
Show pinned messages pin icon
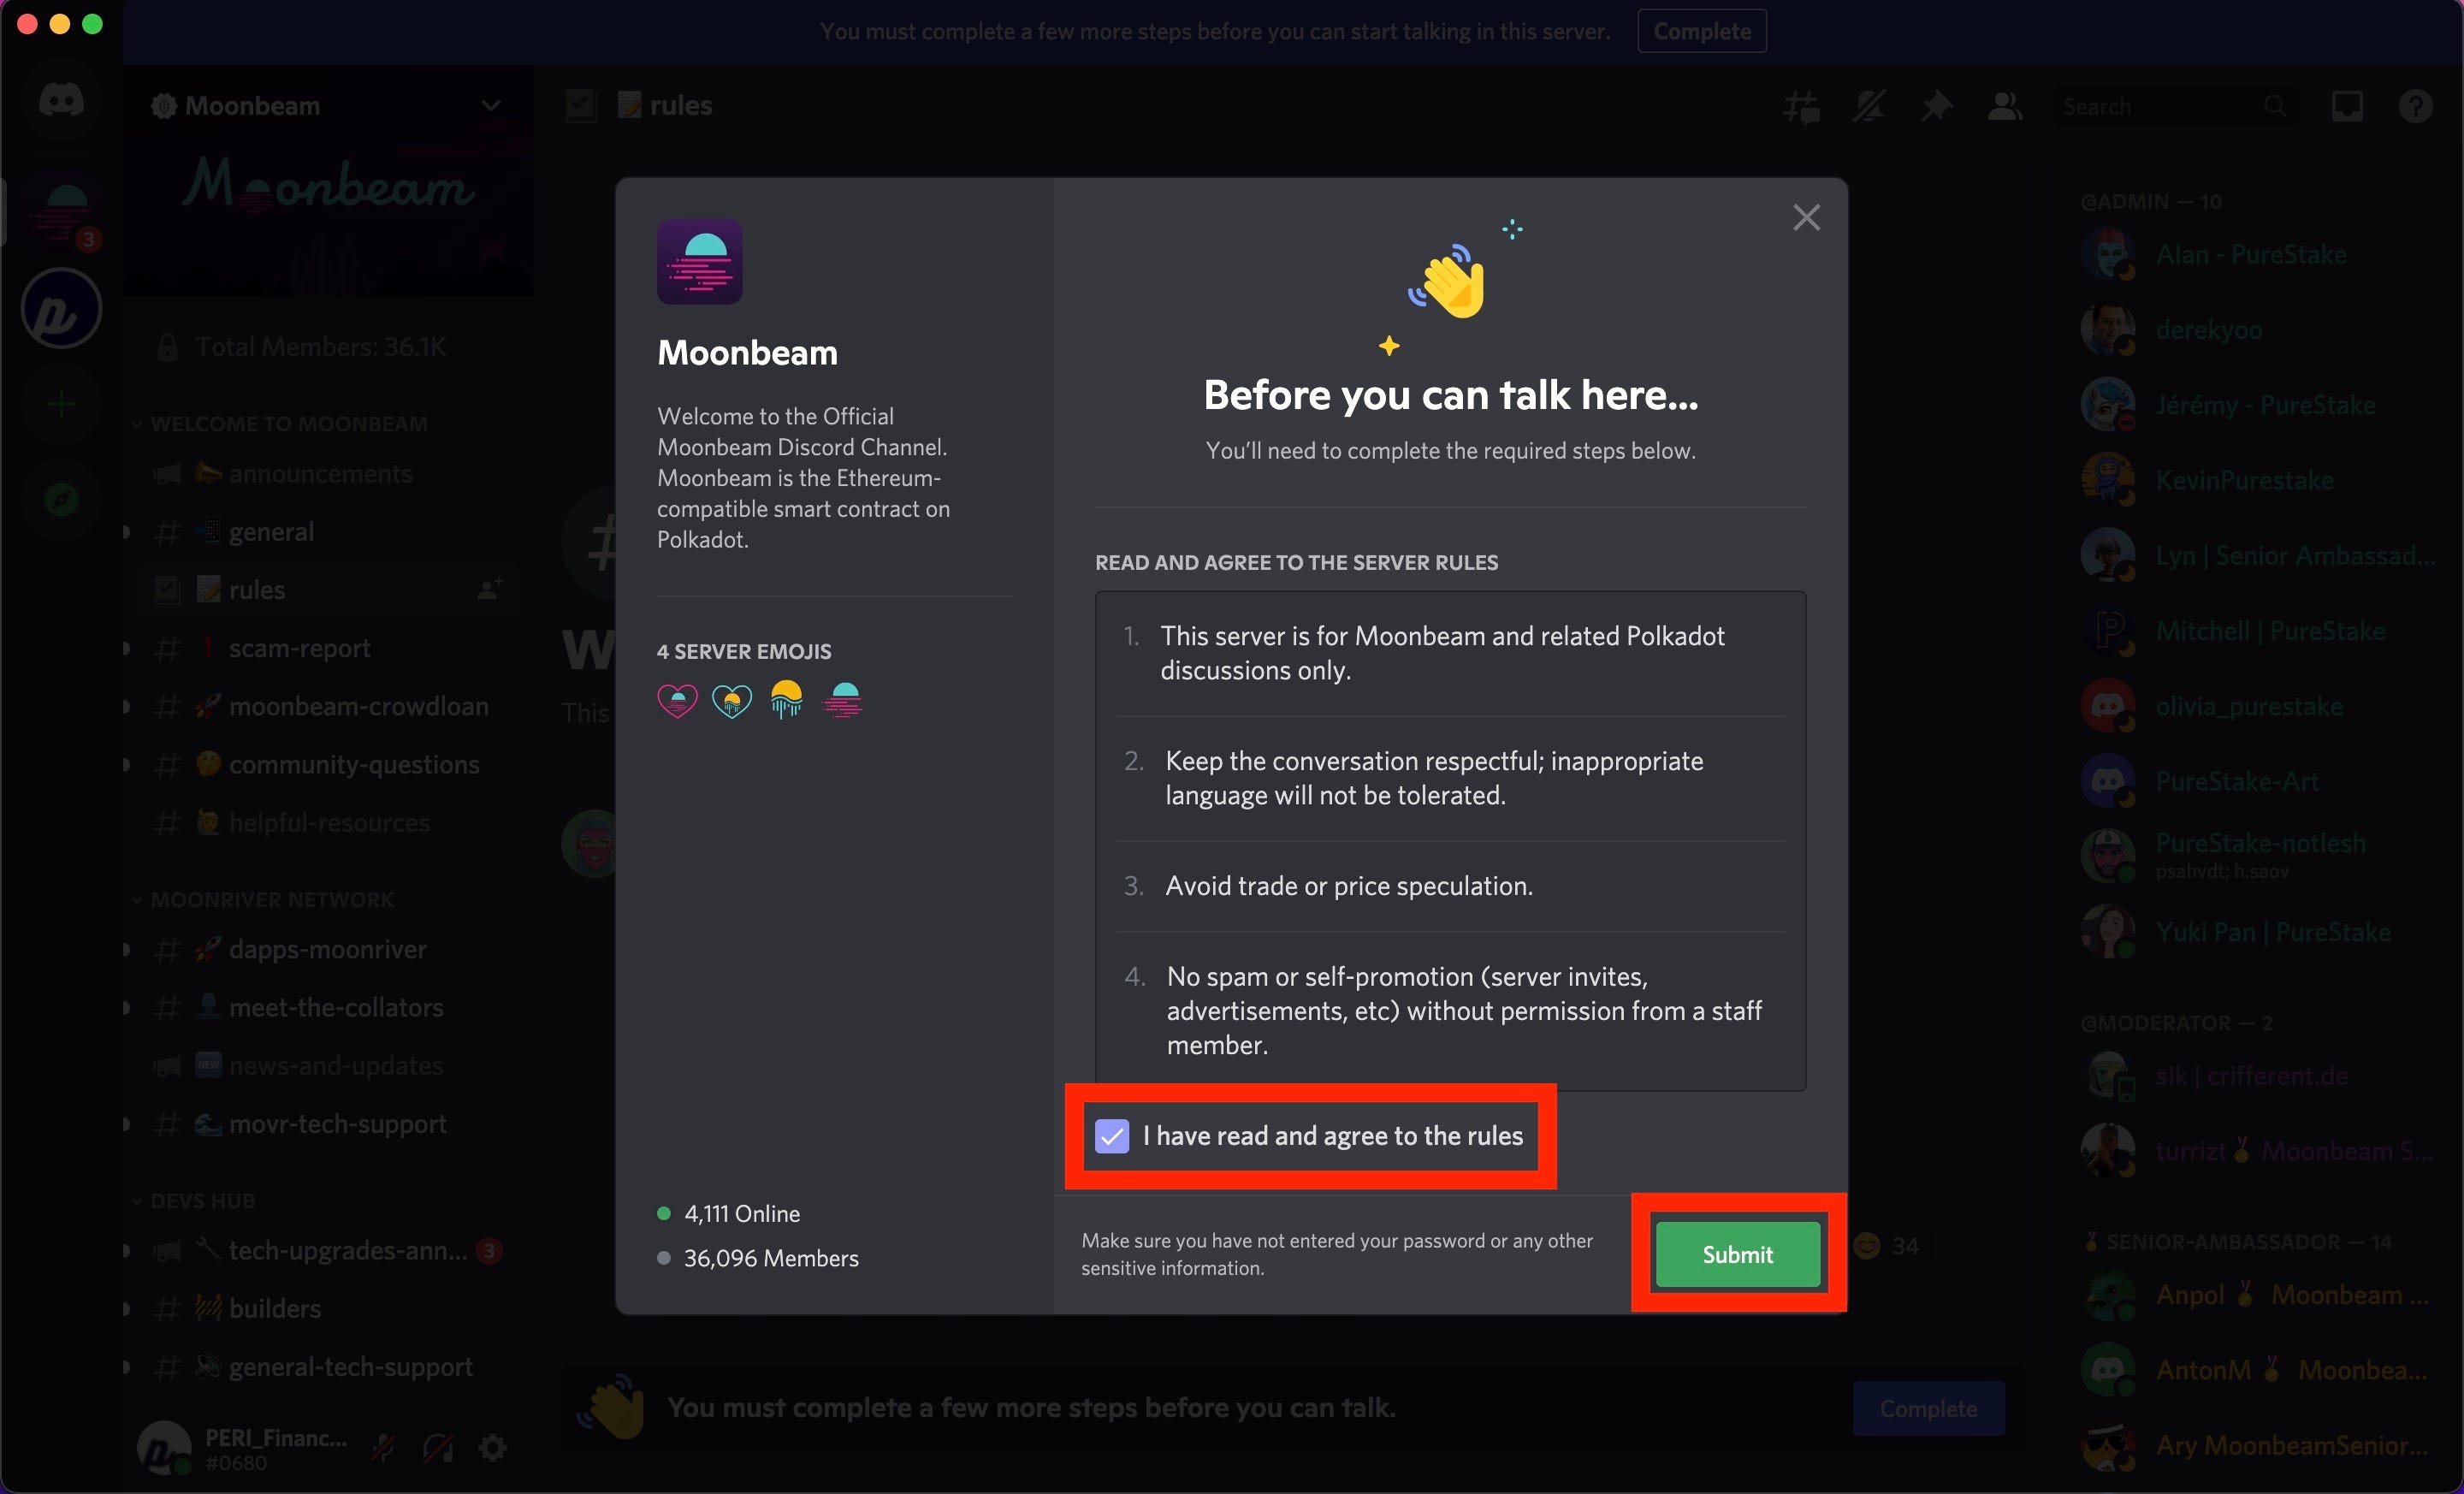(1937, 106)
